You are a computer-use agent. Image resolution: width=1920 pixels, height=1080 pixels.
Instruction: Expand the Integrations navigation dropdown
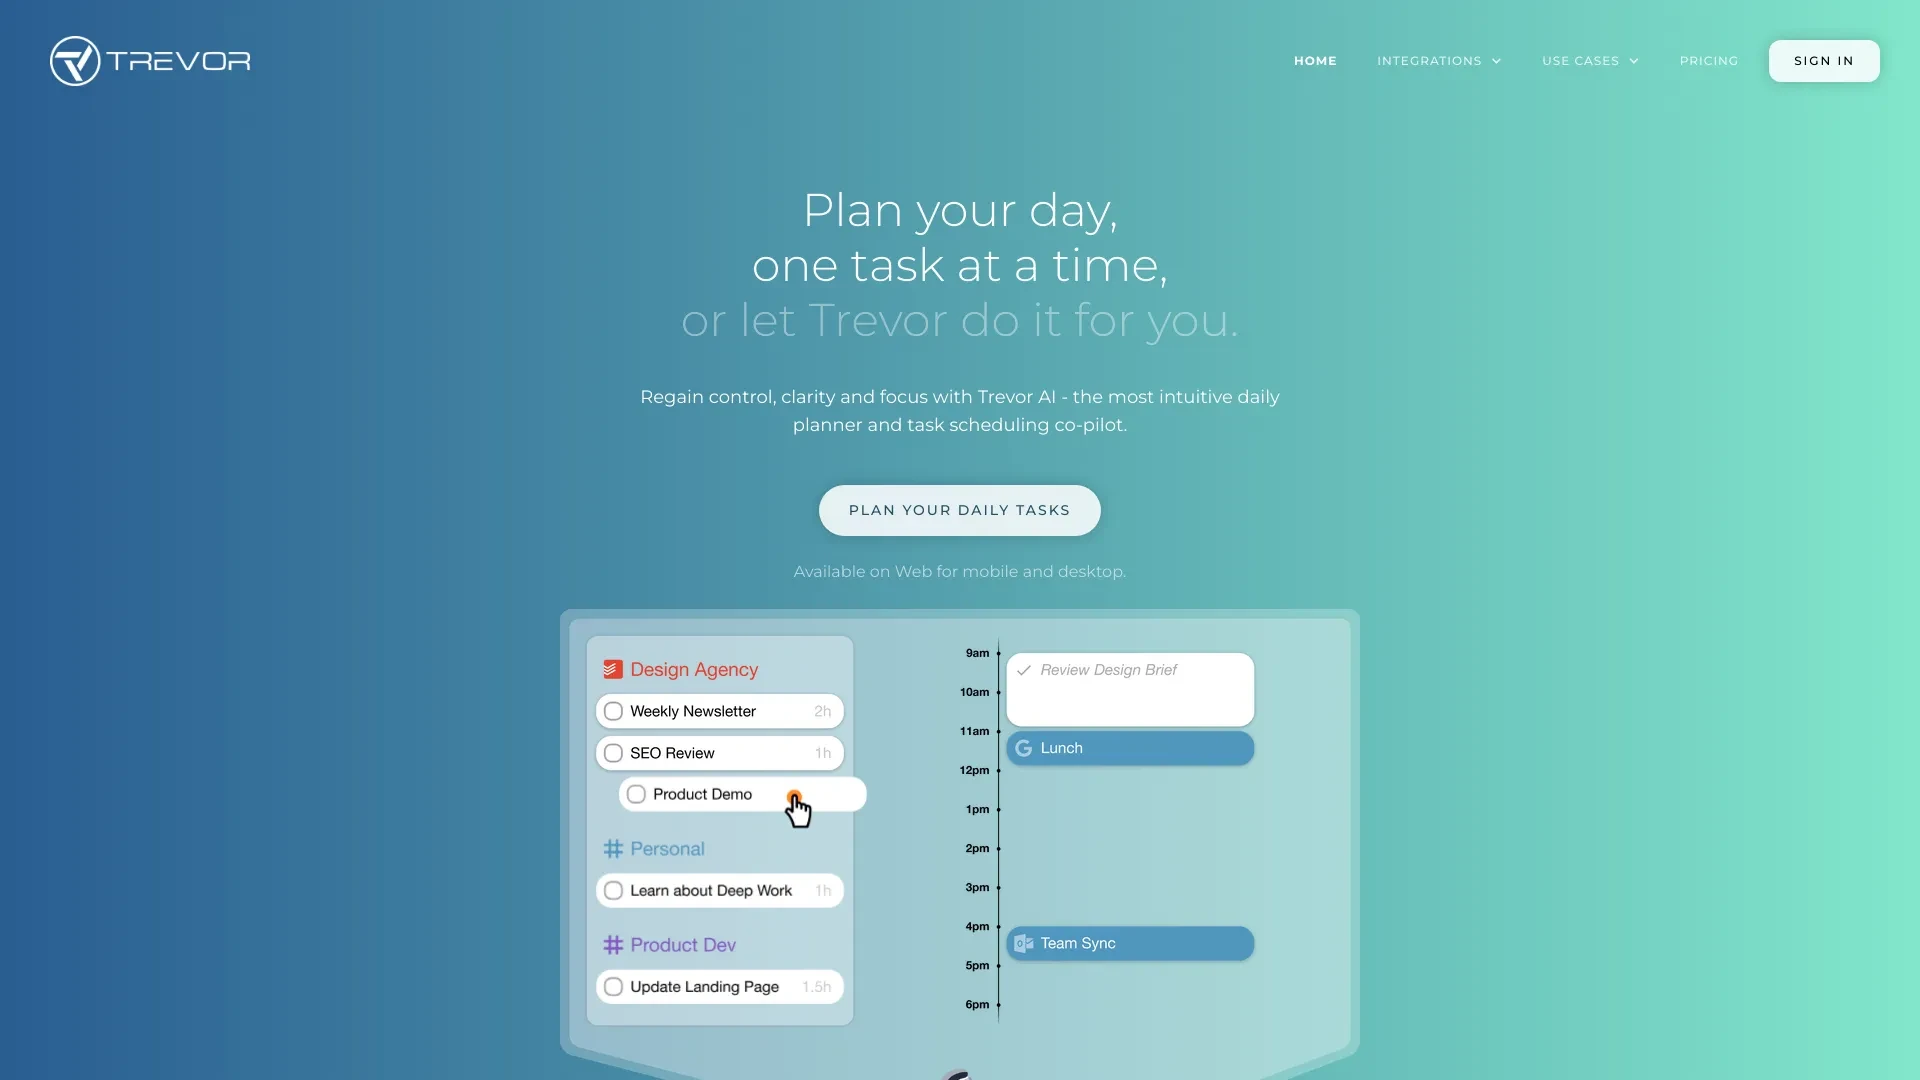coord(1439,61)
